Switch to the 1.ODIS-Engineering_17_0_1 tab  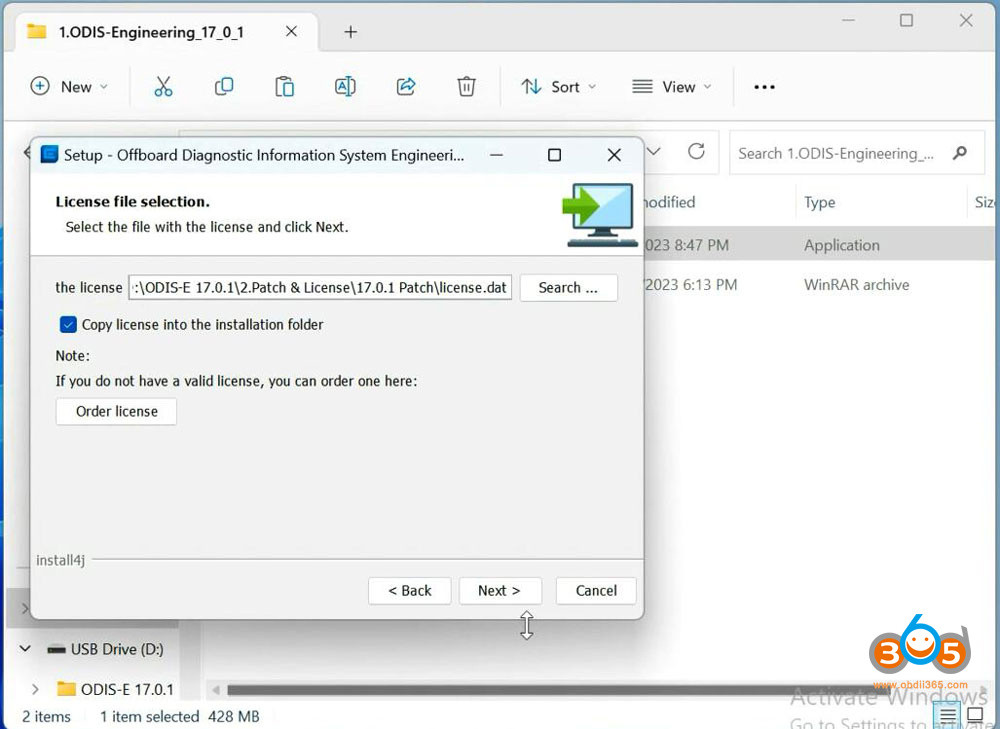(x=150, y=31)
